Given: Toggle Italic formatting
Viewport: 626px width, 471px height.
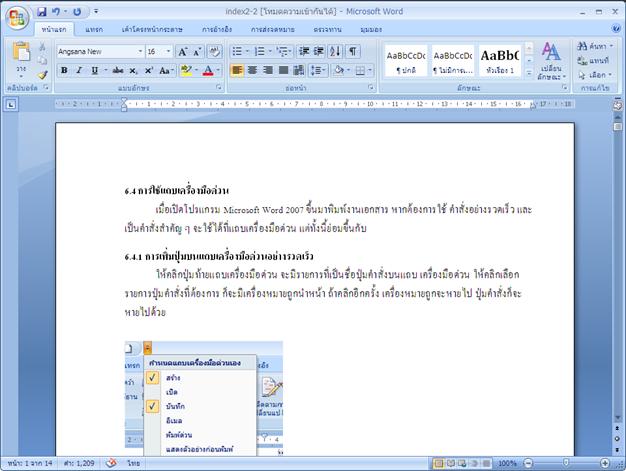Looking at the screenshot, I should [79, 70].
